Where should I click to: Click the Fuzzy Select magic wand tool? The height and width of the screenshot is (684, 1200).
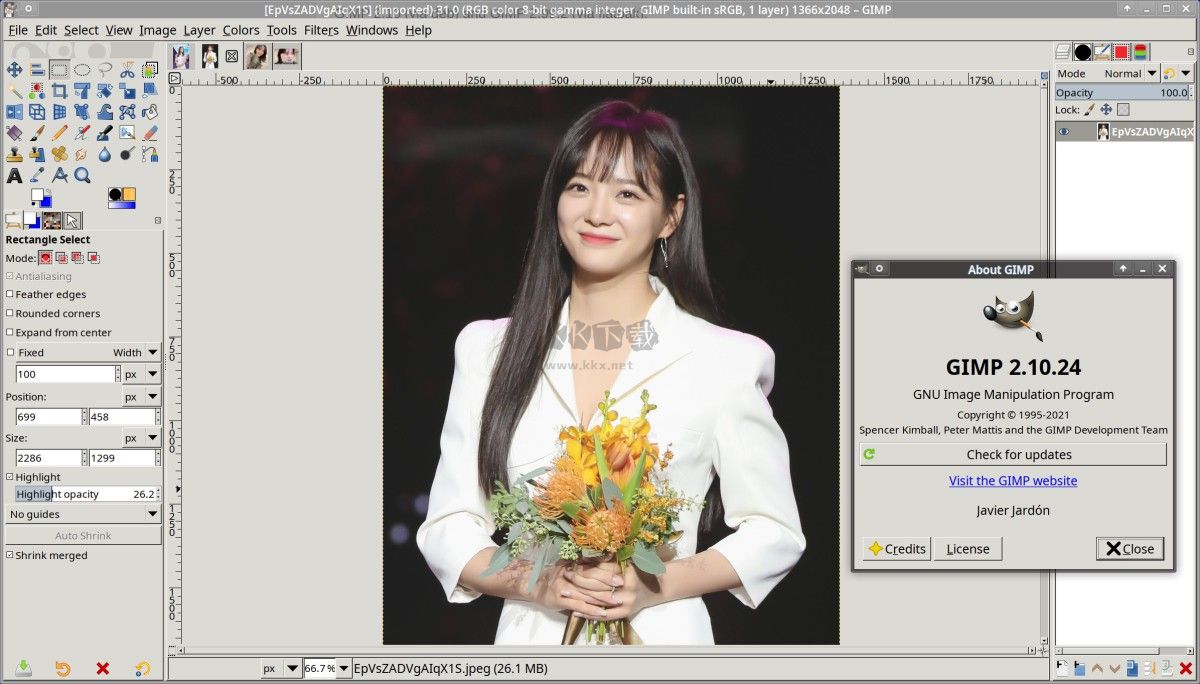(14, 92)
